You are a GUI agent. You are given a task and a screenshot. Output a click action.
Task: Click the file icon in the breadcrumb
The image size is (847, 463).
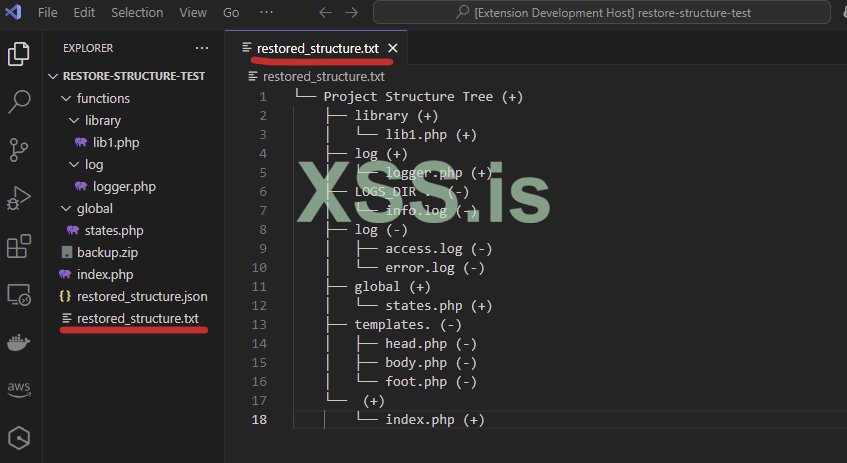(253, 76)
